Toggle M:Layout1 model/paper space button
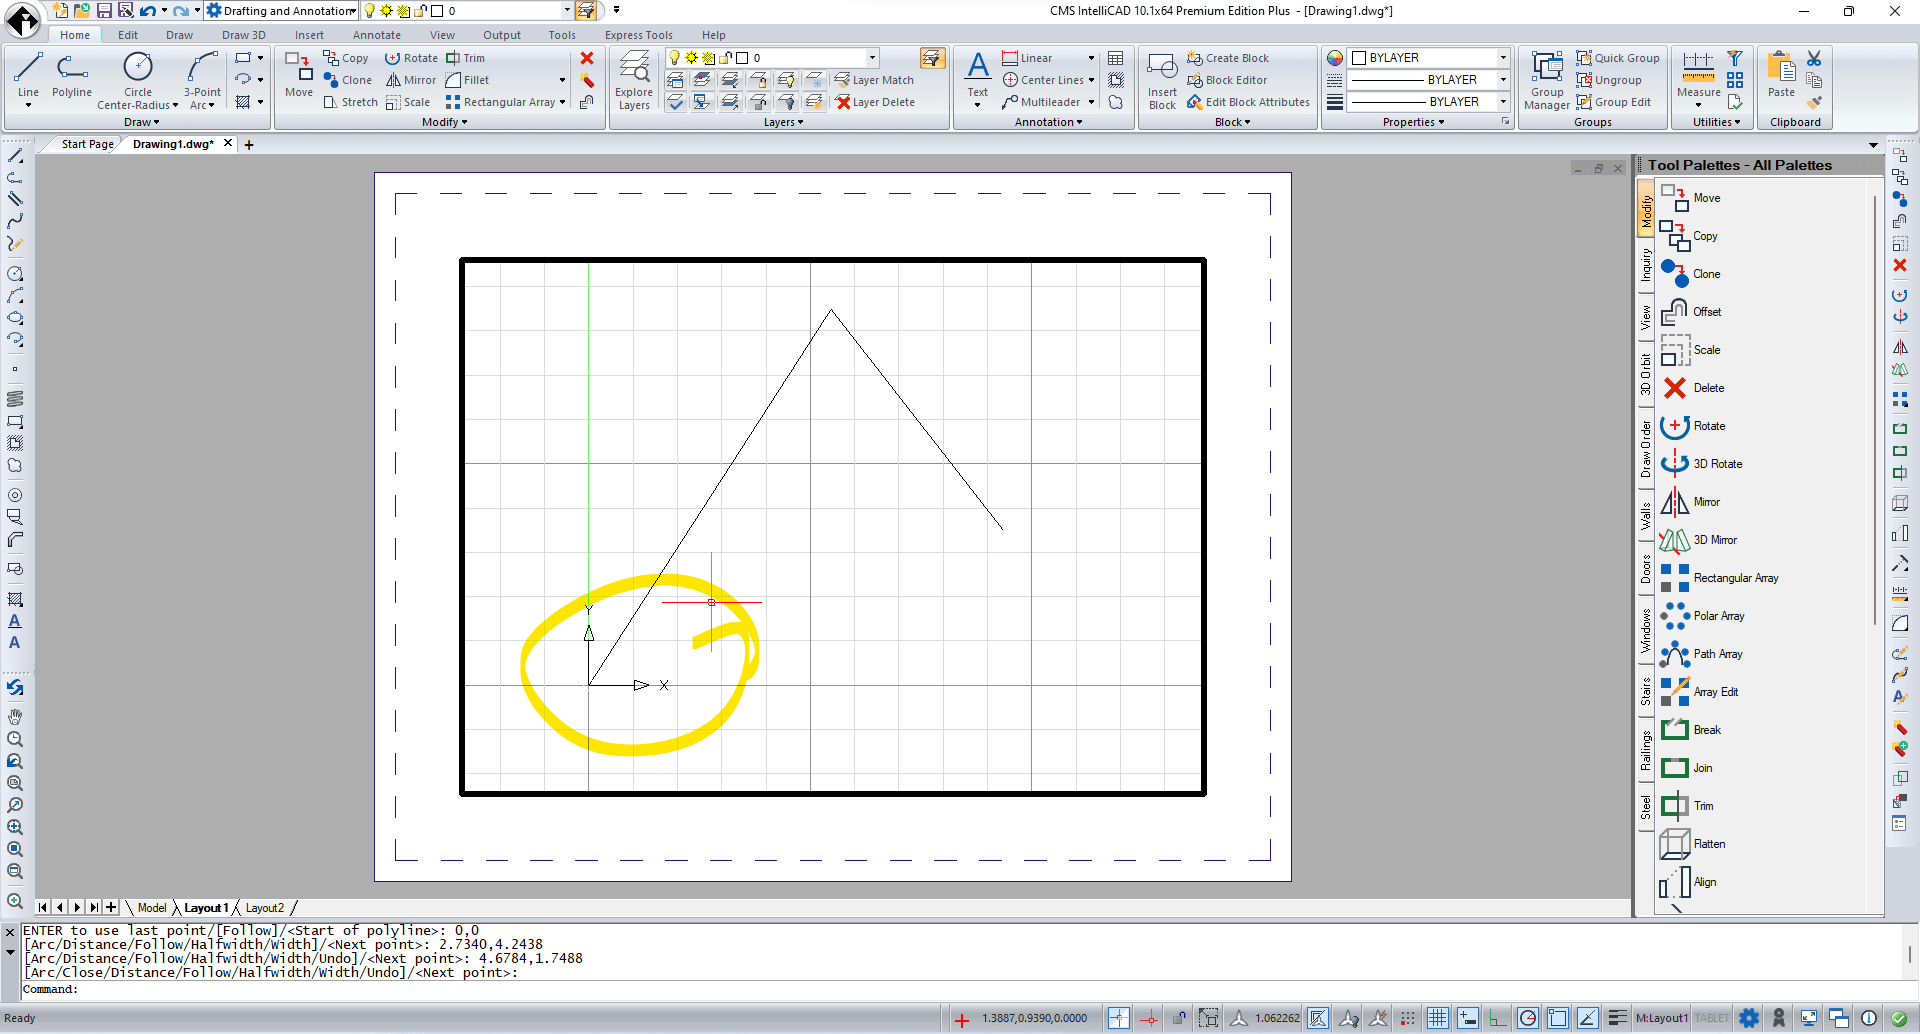Viewport: 1920px width, 1034px height. click(1661, 1018)
